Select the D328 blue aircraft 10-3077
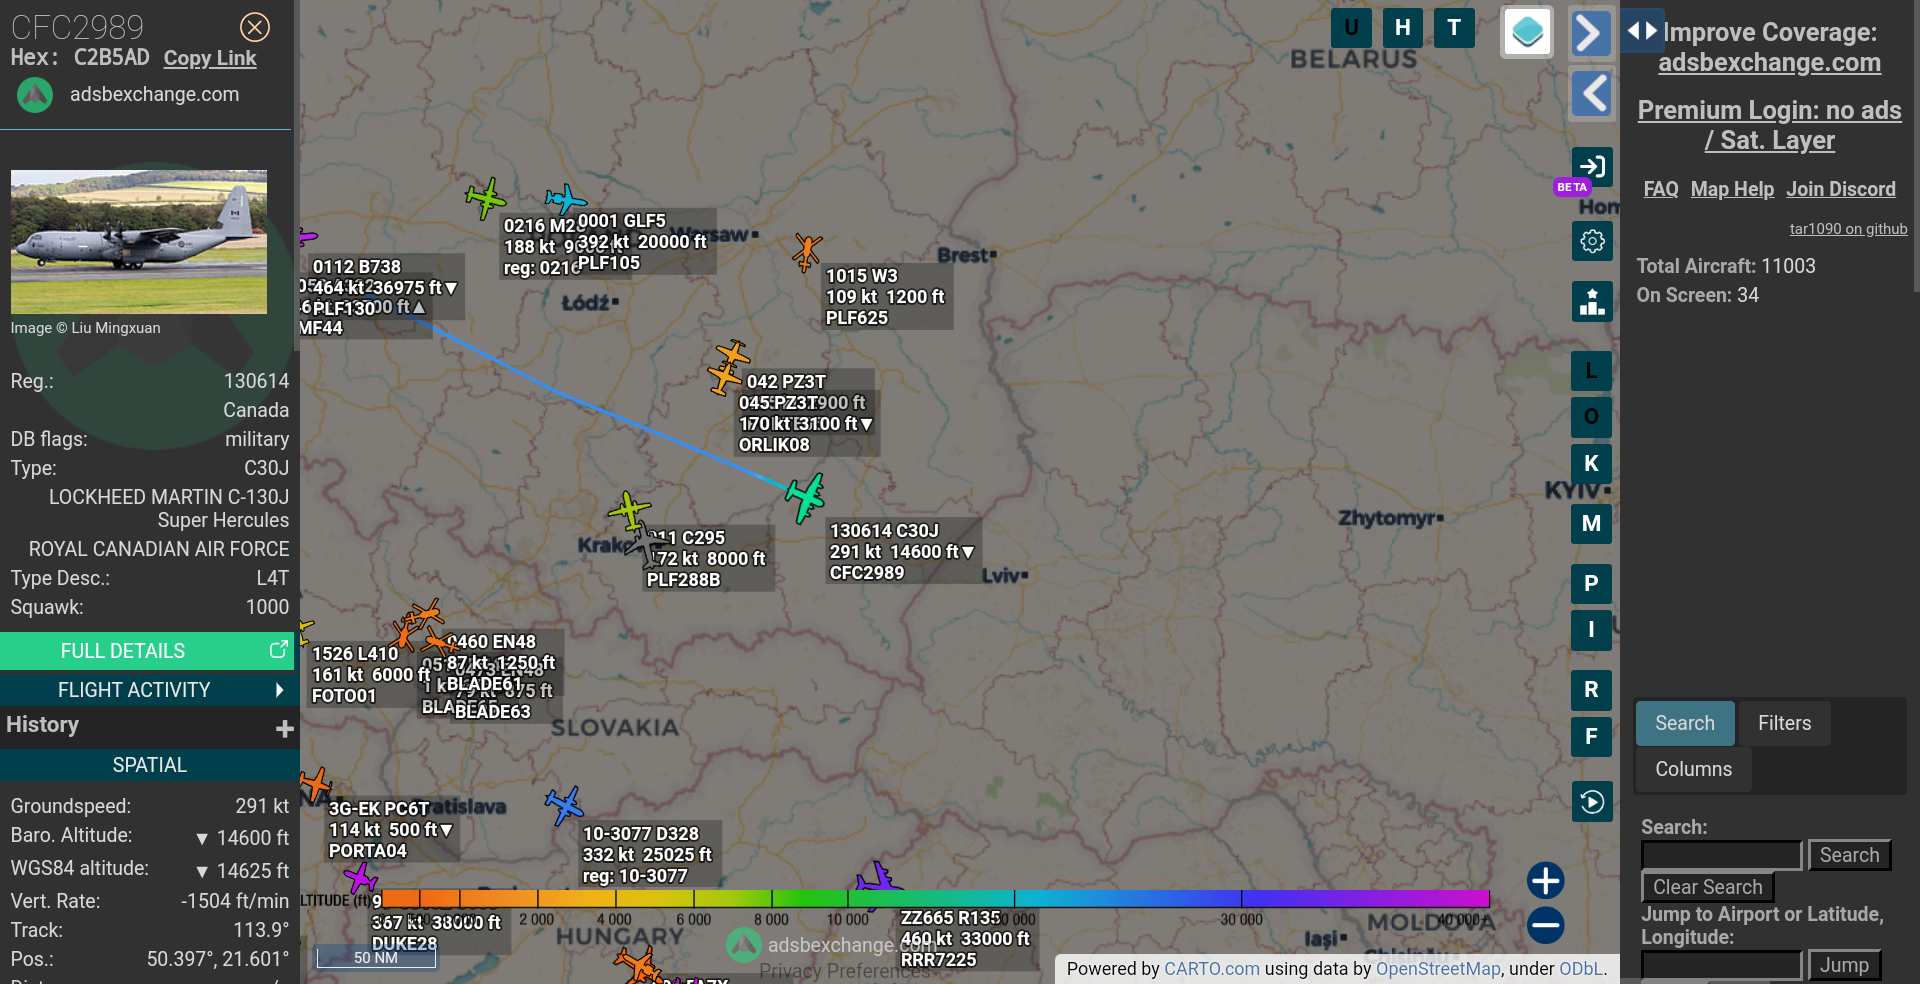The height and width of the screenshot is (984, 1920). [564, 806]
